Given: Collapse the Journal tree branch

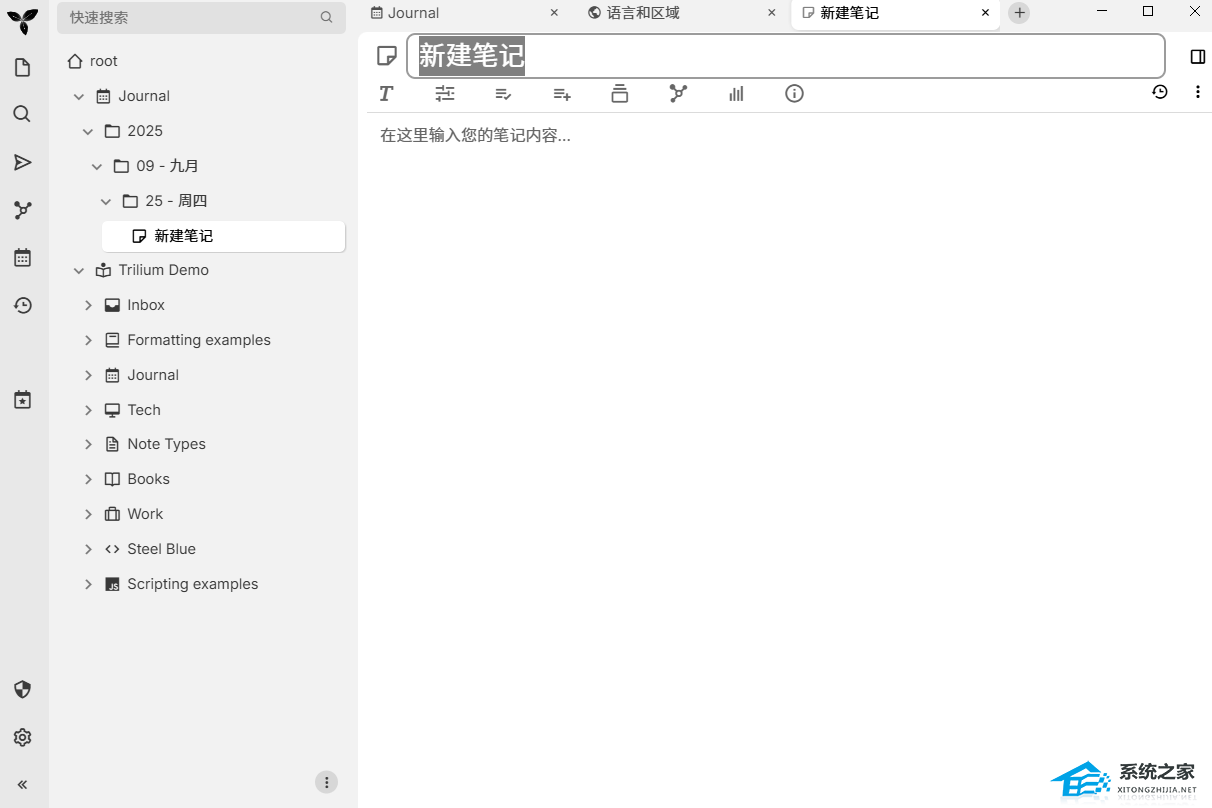Looking at the screenshot, I should pyautogui.click(x=79, y=96).
